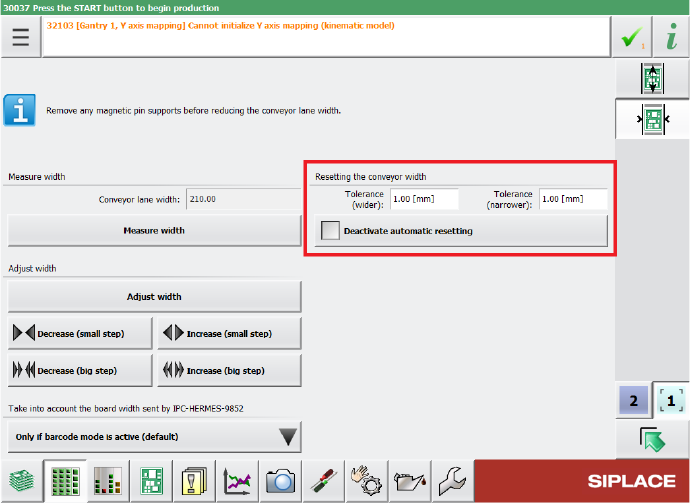
Task: Toggle Deactivate automatic resetting checkbox
Action: pyautogui.click(x=330, y=231)
